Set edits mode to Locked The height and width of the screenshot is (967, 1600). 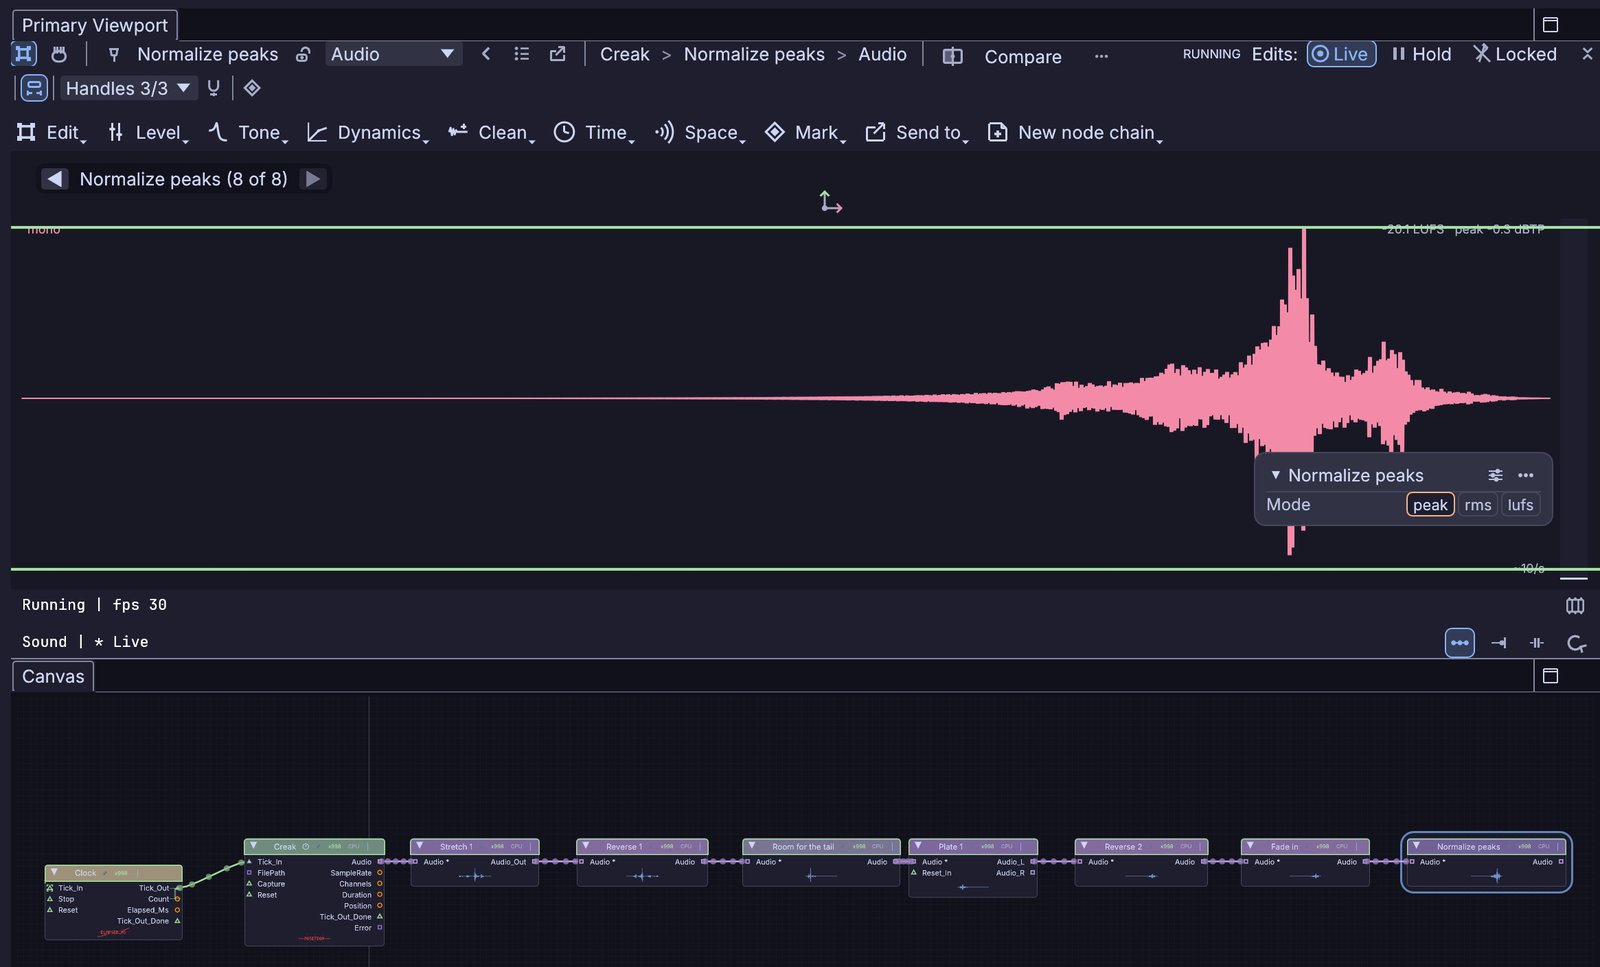coord(1515,54)
